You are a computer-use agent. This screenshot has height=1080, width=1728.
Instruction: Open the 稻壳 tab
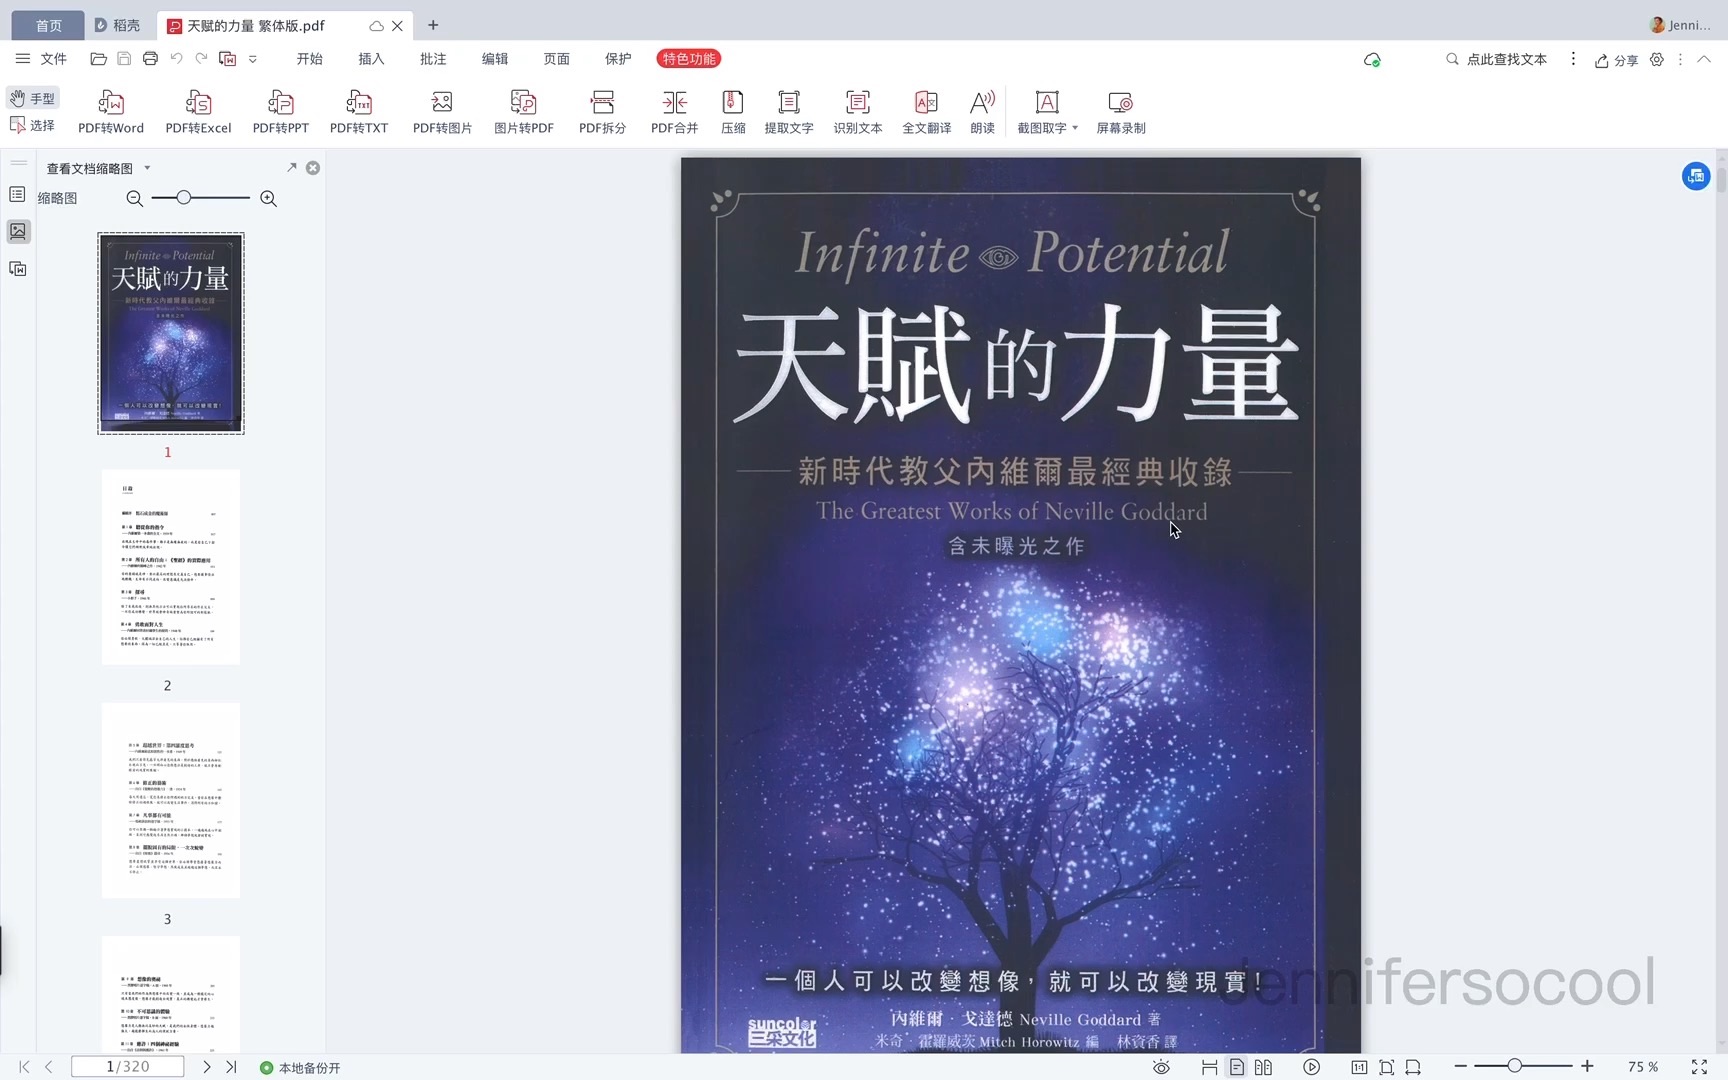click(118, 25)
